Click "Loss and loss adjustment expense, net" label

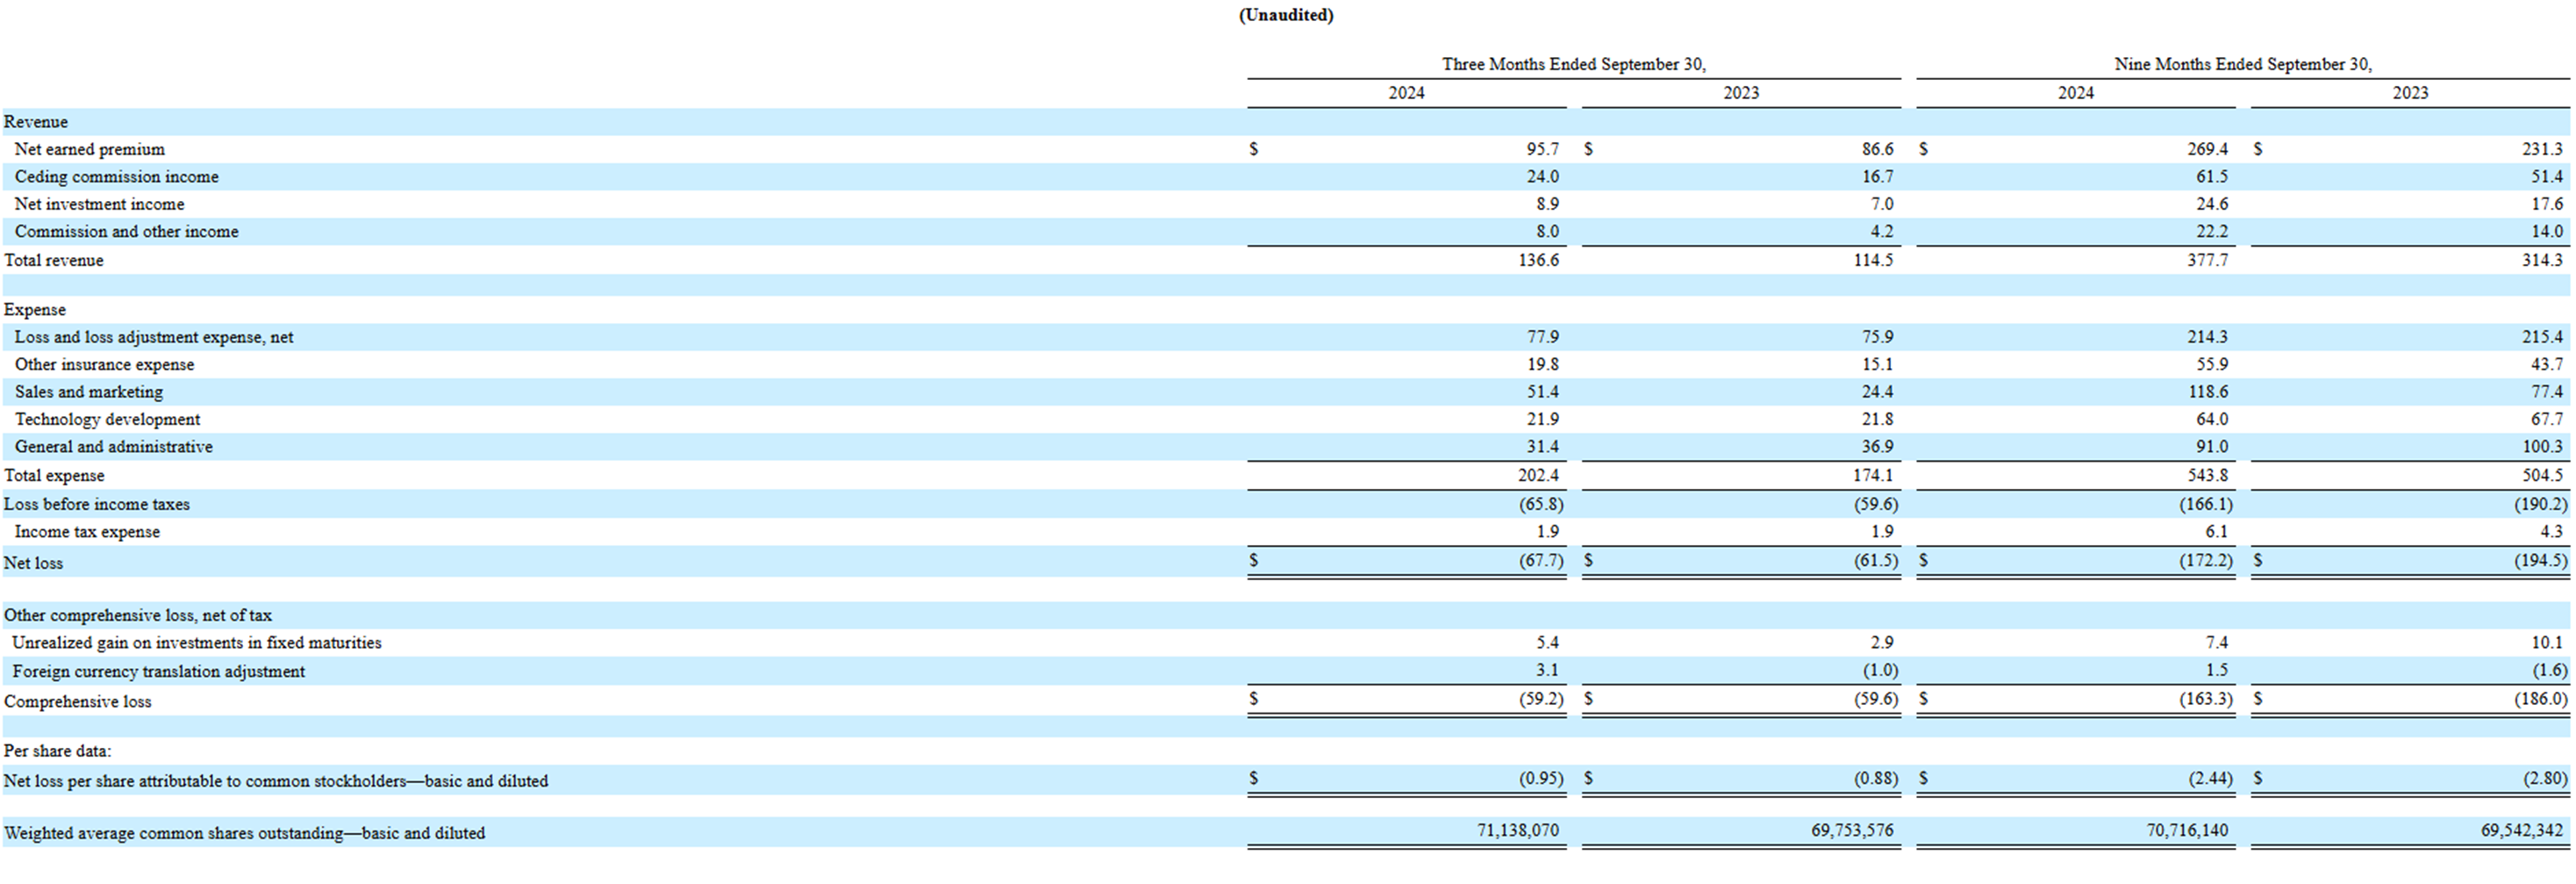[153, 337]
